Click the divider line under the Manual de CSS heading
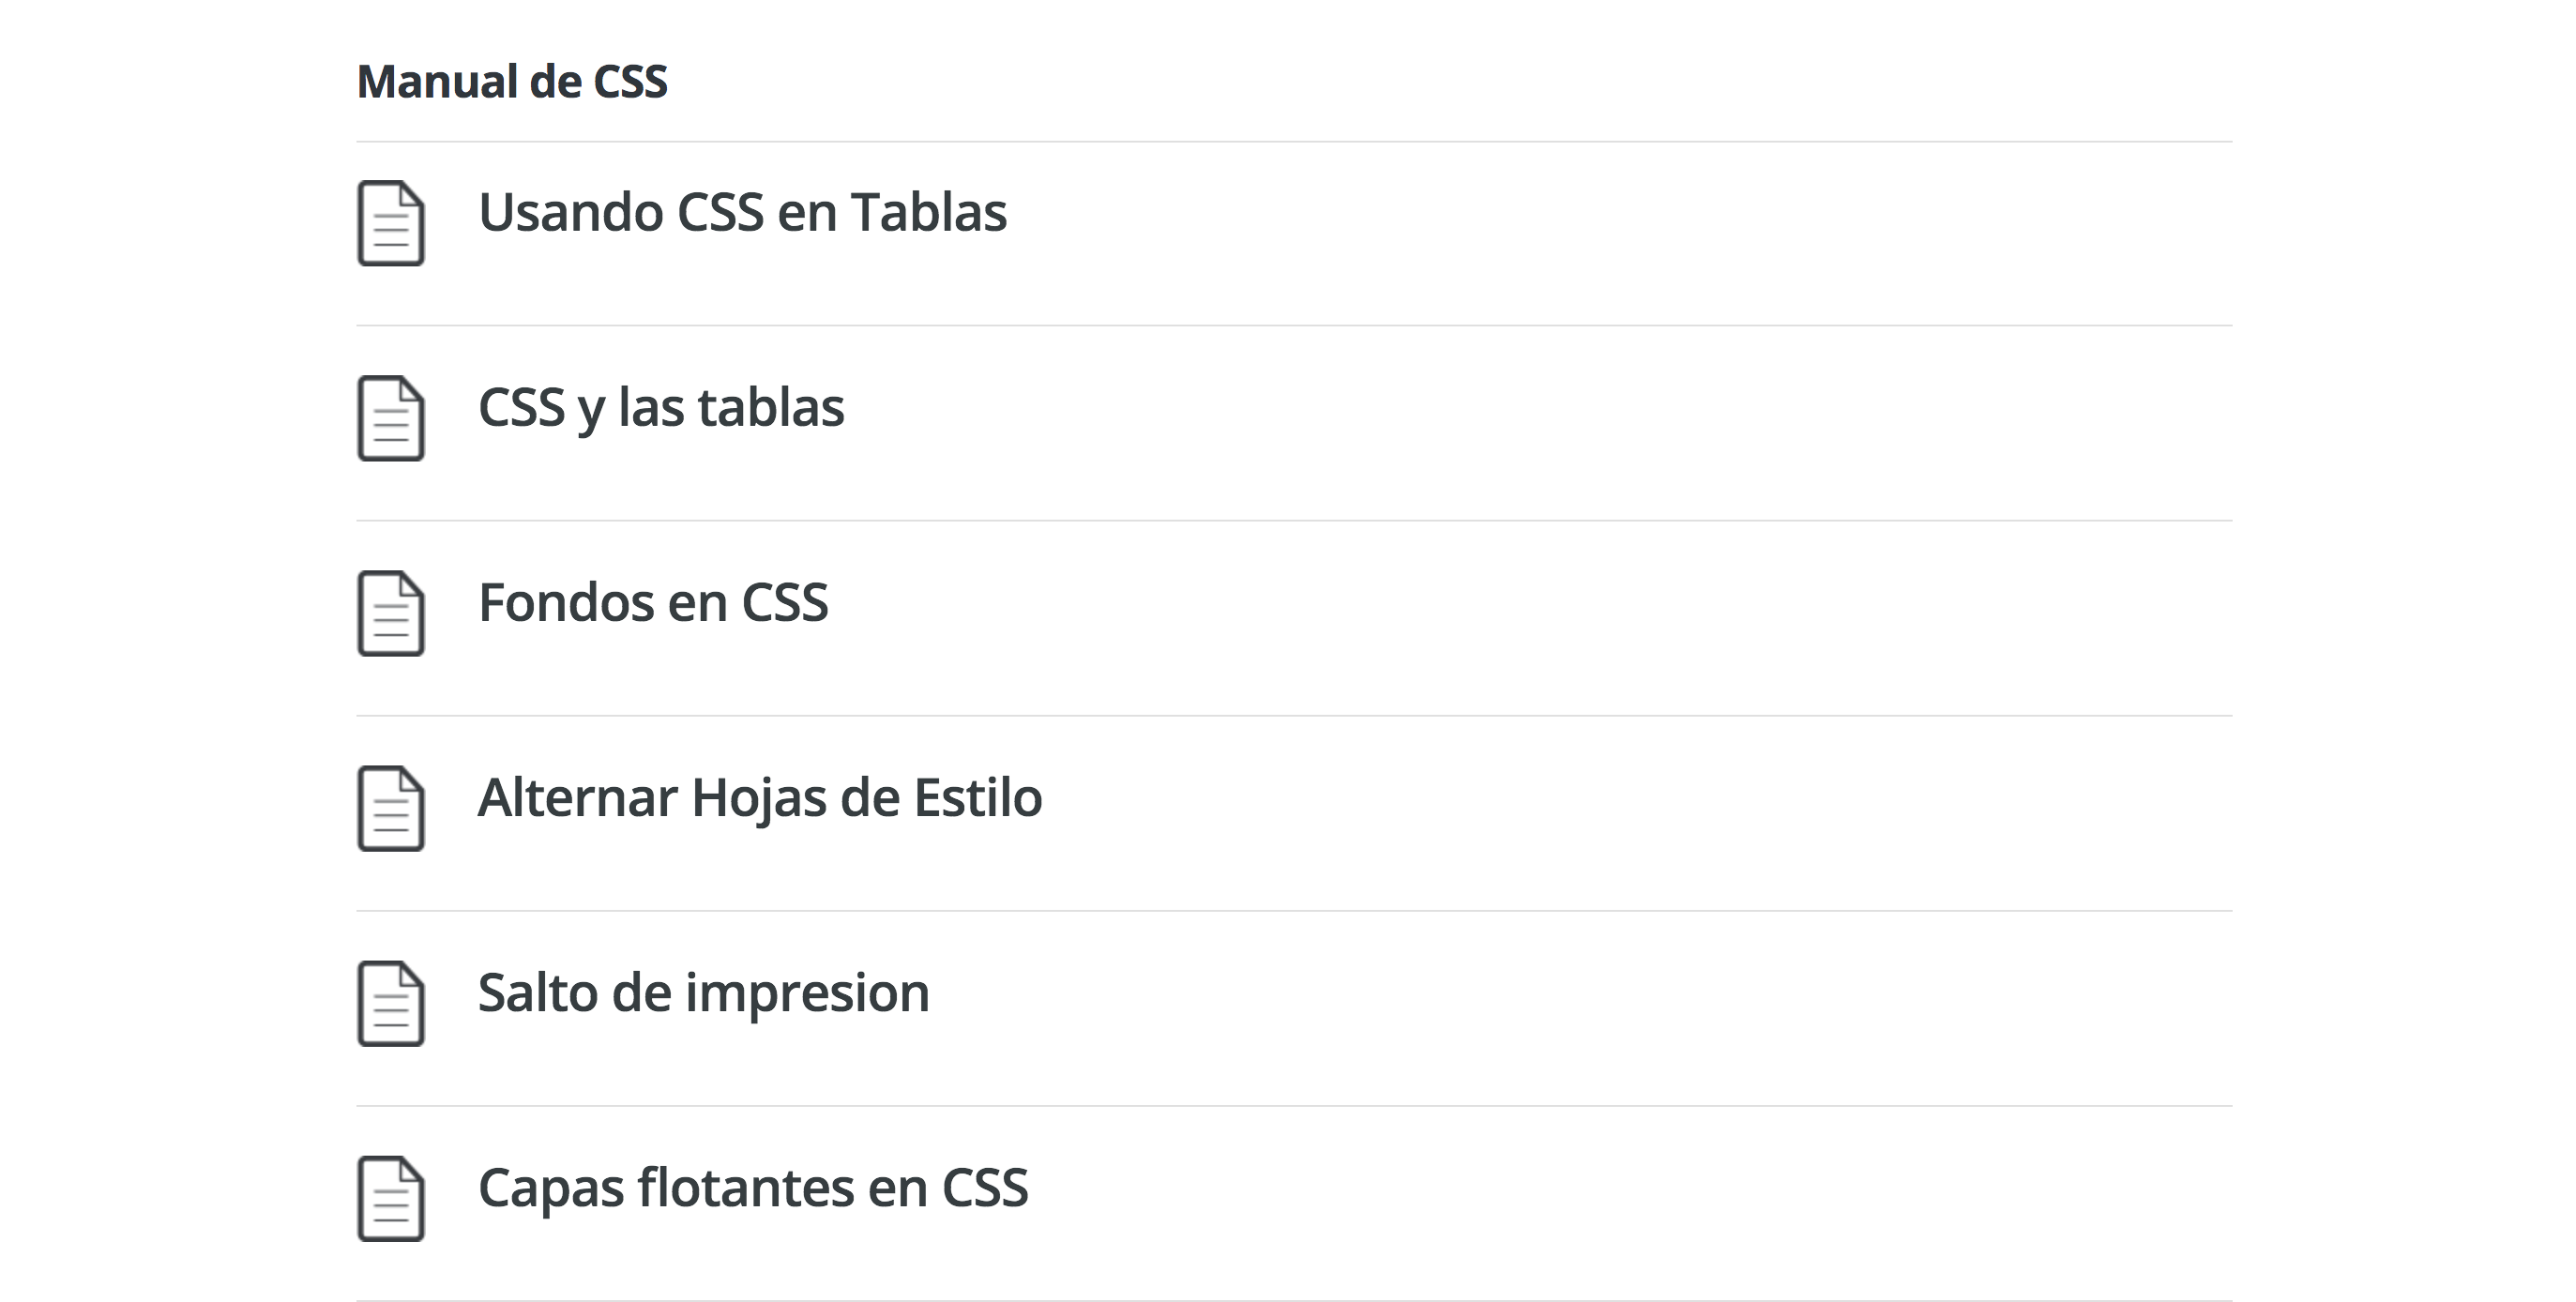Viewport: 2576px width, 1302px height. pyautogui.click(x=1294, y=142)
